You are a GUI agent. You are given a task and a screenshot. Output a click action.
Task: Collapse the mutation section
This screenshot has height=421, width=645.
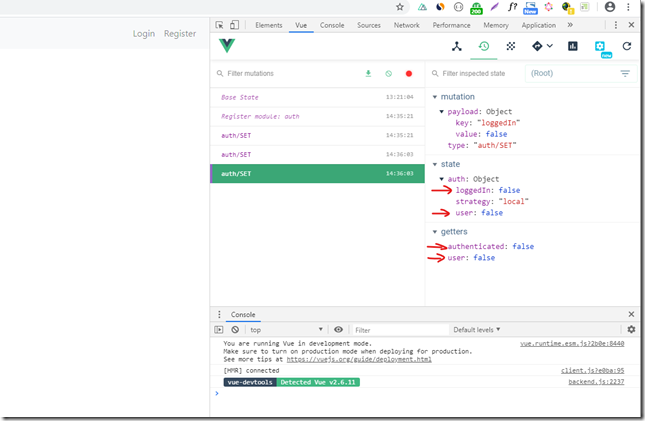click(x=435, y=97)
